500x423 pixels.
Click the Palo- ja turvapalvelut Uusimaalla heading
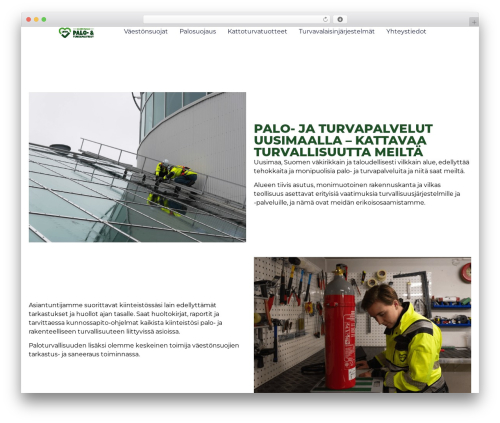pyautogui.click(x=343, y=140)
